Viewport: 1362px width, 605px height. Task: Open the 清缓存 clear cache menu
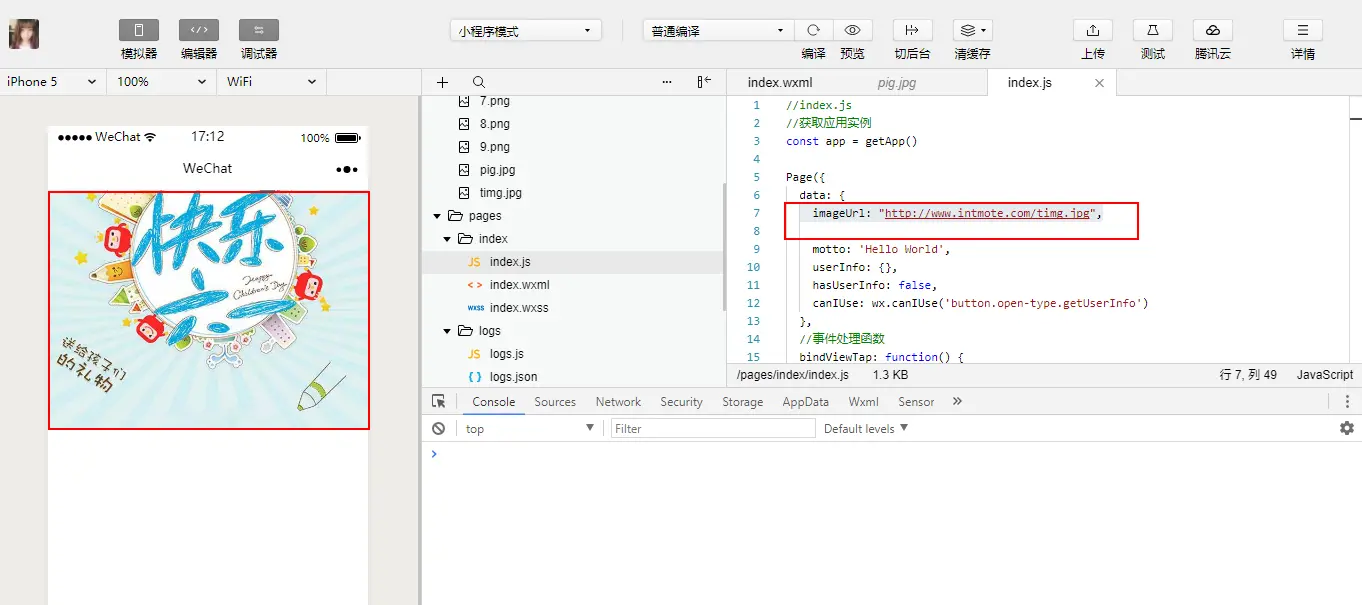tap(972, 30)
